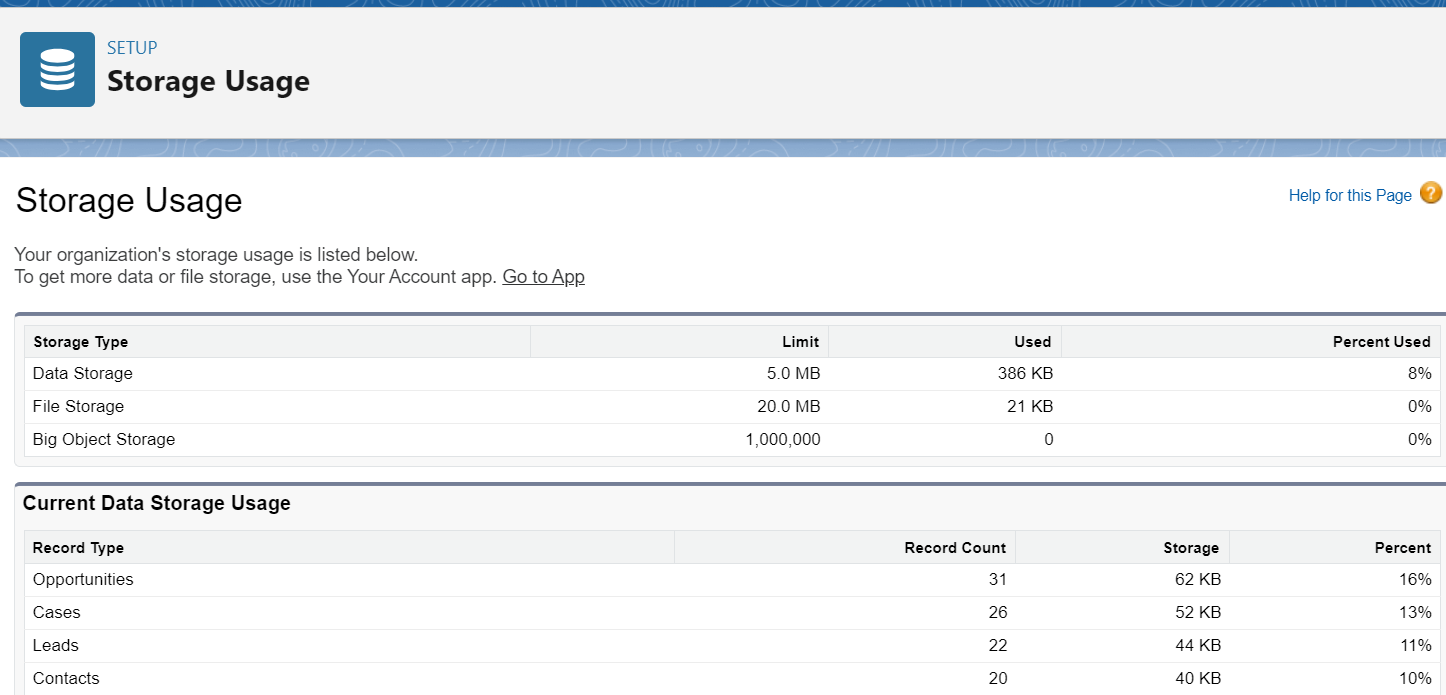Click the 44 KB storage value

[1198, 645]
